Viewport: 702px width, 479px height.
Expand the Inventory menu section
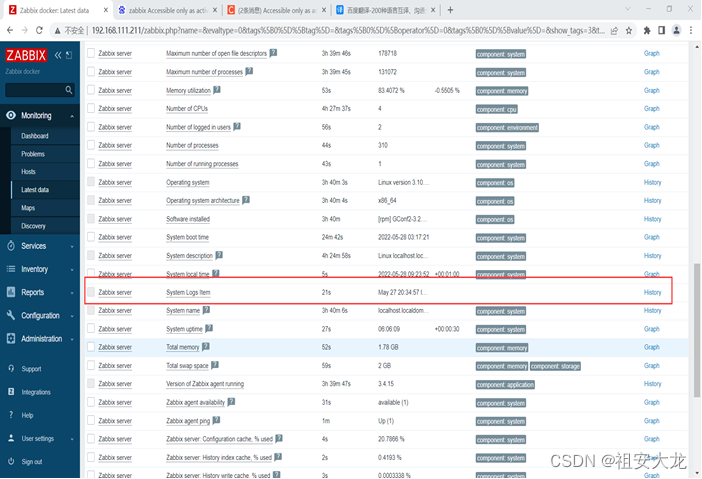pos(72,269)
